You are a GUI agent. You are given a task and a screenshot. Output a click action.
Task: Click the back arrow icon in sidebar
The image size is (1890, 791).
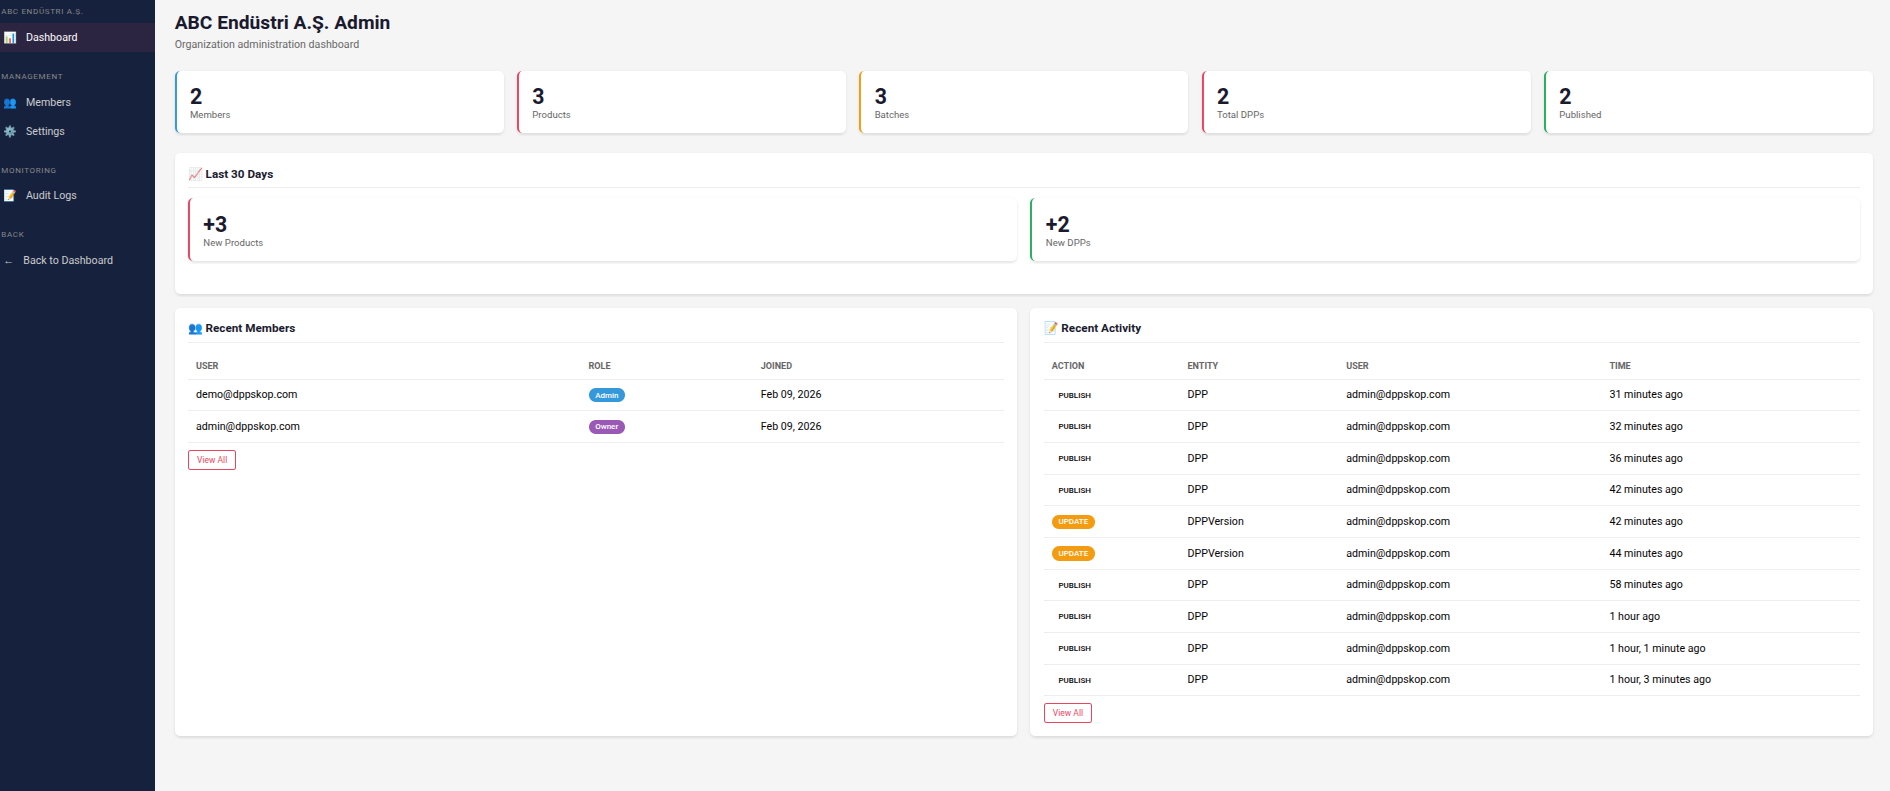pyautogui.click(x=9, y=261)
